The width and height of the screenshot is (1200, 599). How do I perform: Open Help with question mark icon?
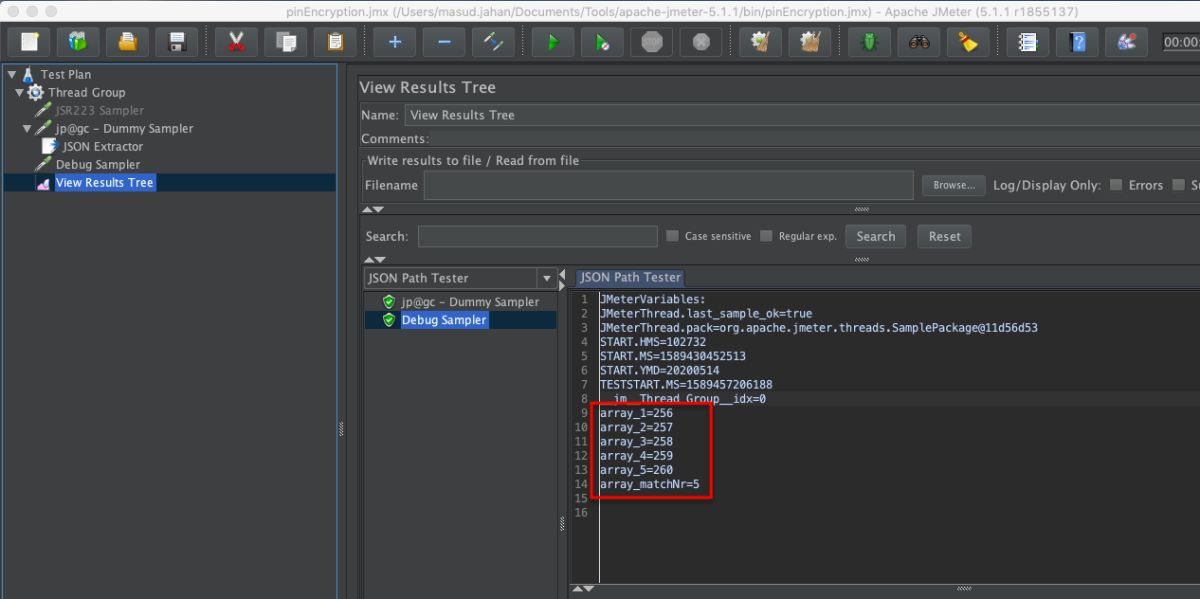(x=1077, y=42)
